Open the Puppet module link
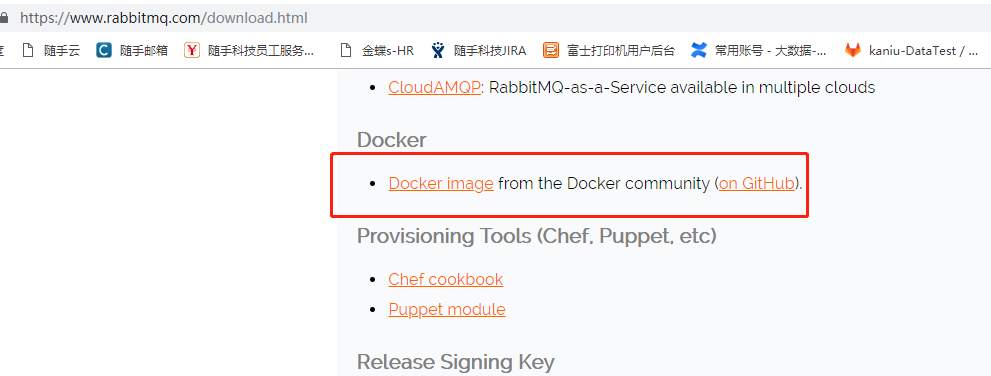This screenshot has height=376, width=991. (x=447, y=310)
